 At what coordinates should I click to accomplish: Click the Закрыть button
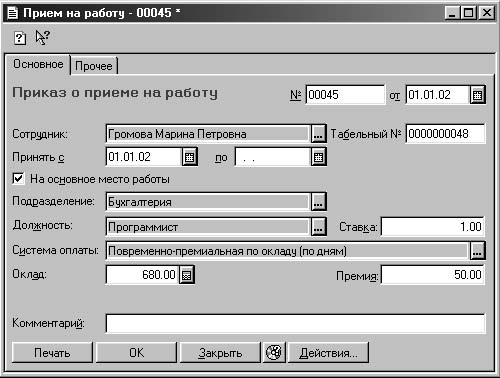[x=220, y=352]
